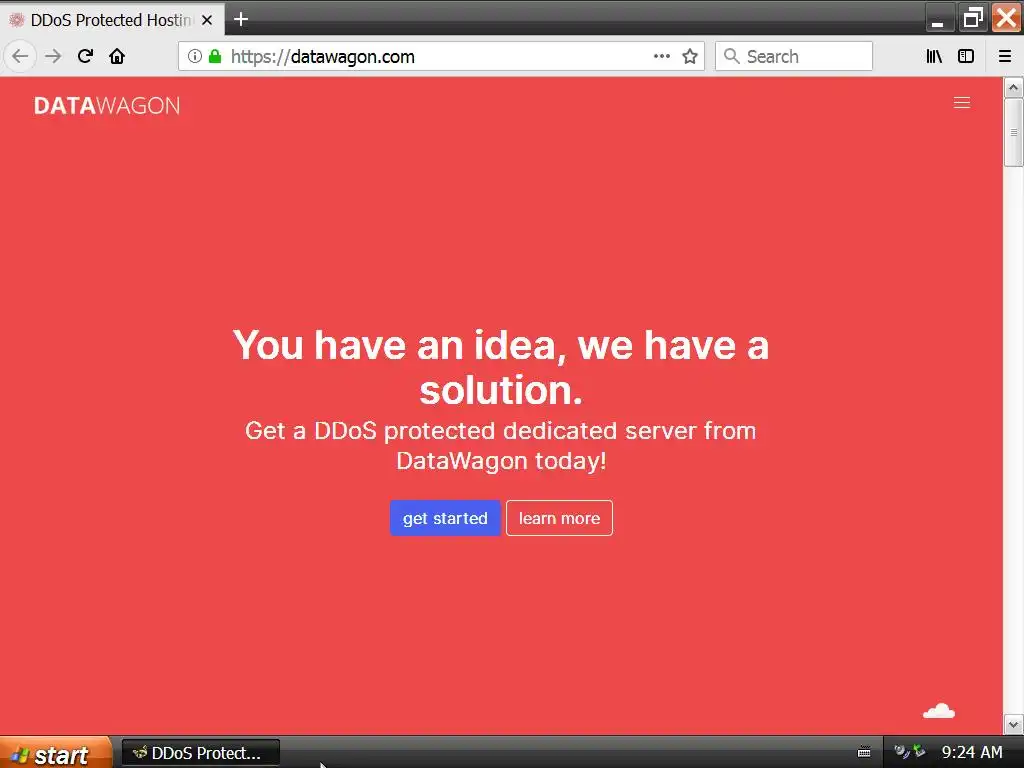Open DataWagon site navigation hamburger menu
Viewport: 1024px width, 768px height.
[x=961, y=103]
